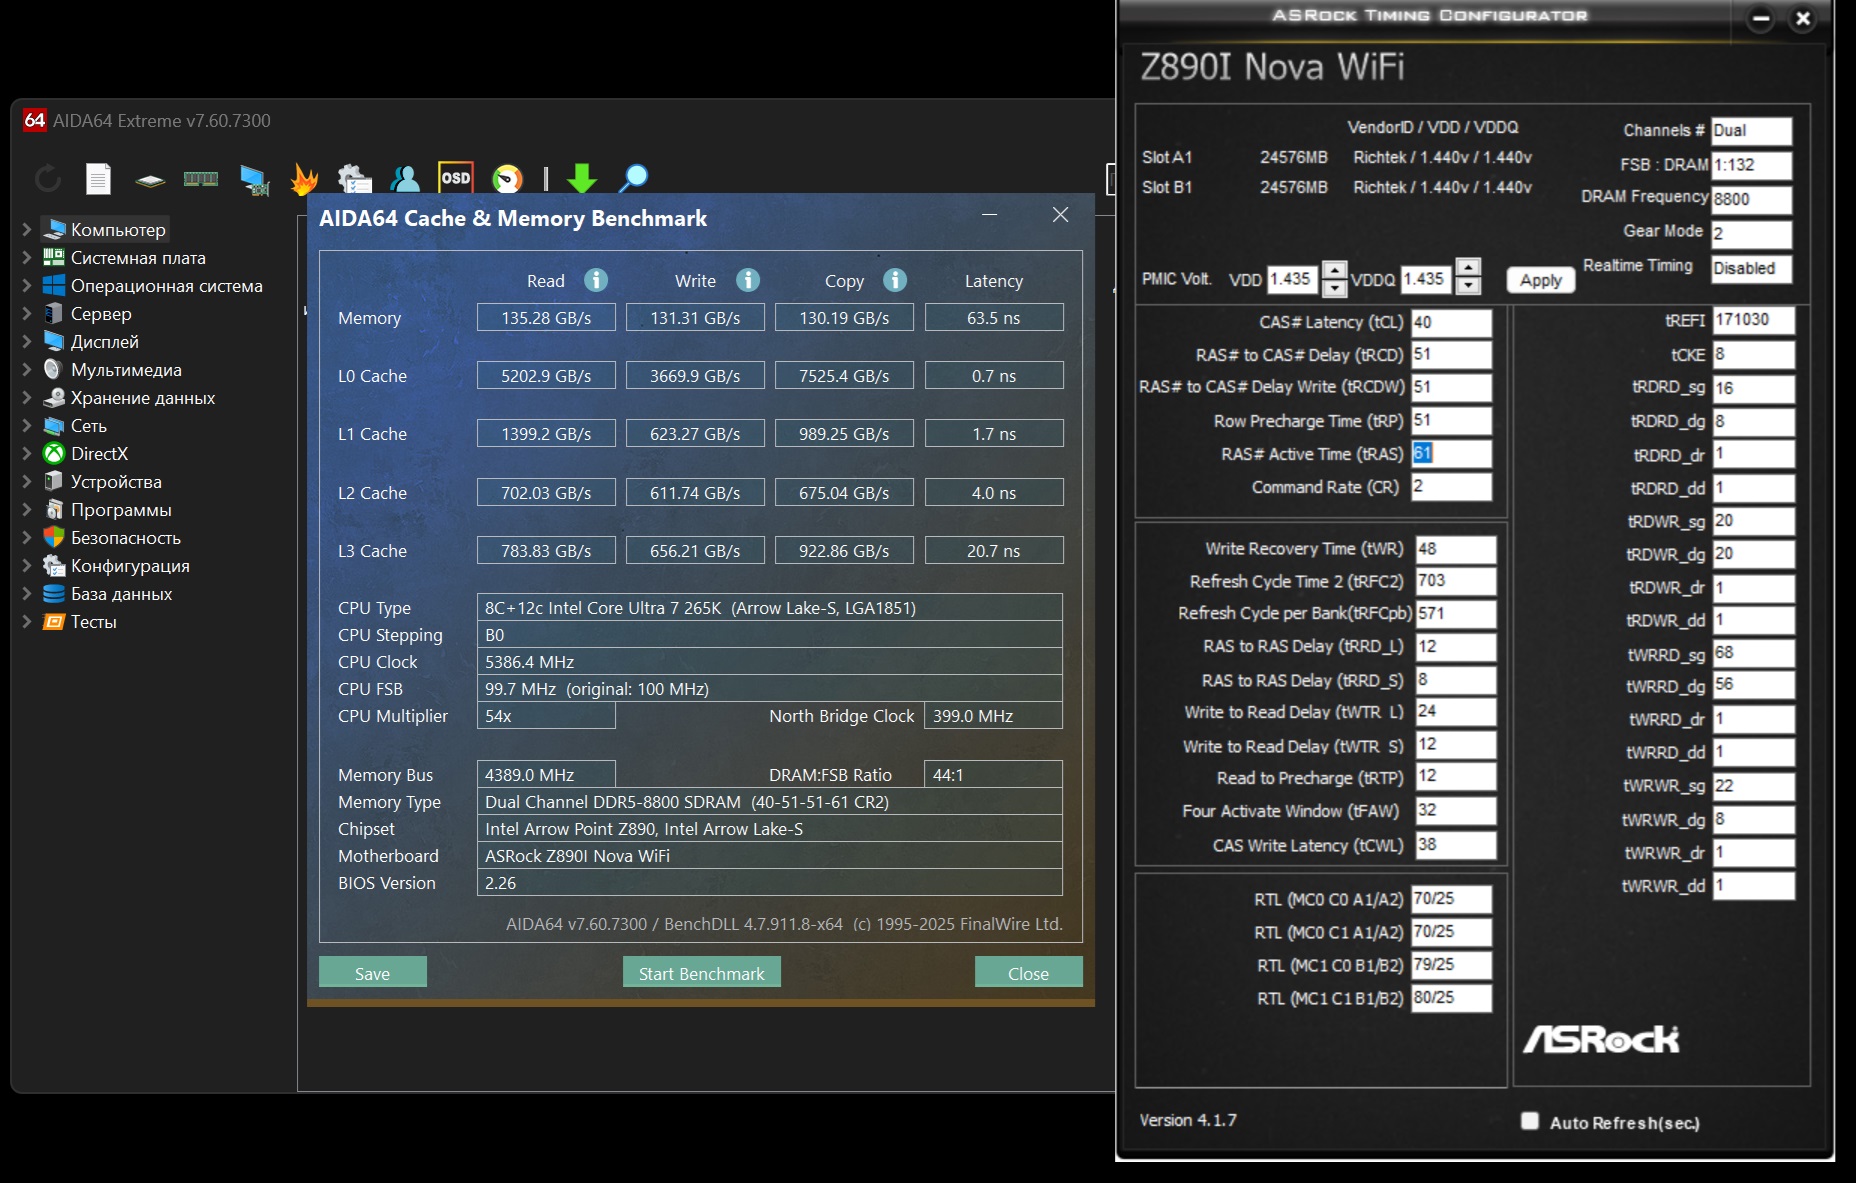This screenshot has width=1856, height=1183.
Task: Open the gauge SensorPanel icon
Action: coord(508,179)
